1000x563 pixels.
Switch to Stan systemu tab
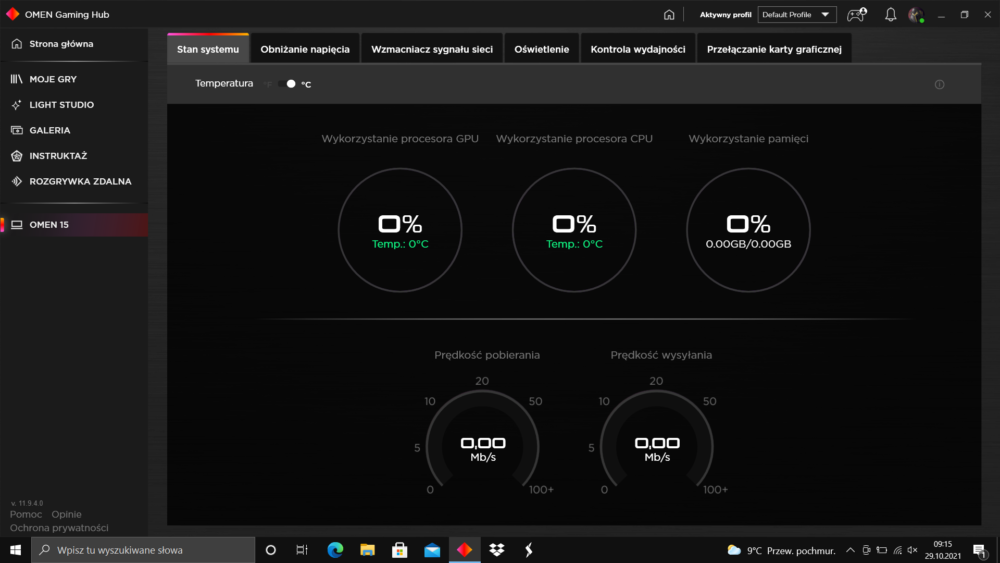[208, 49]
